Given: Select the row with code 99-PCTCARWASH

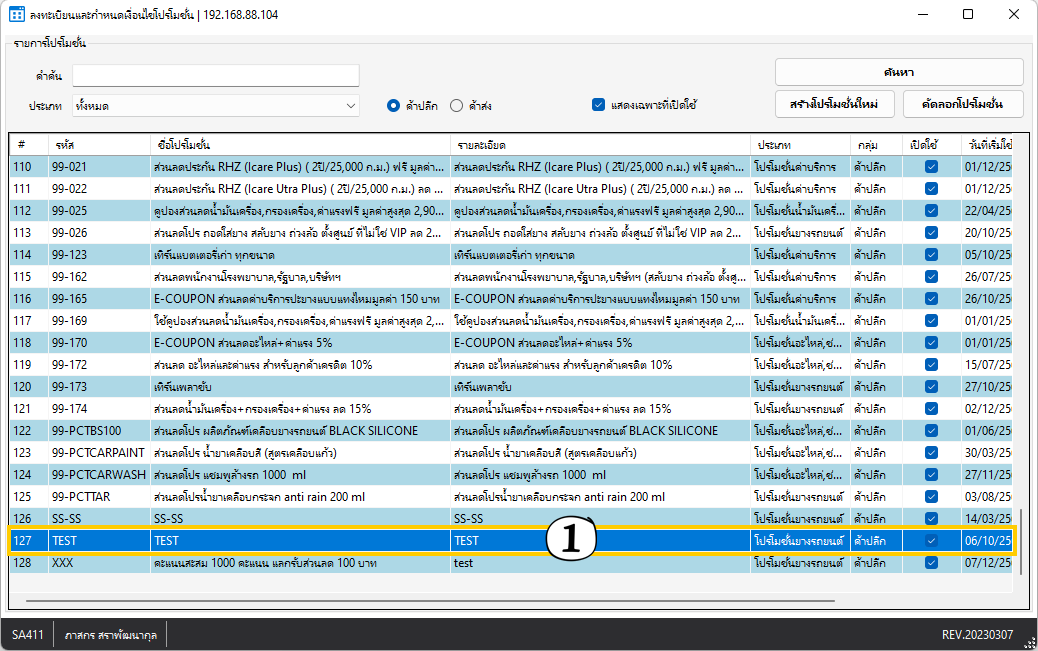Looking at the screenshot, I should (x=300, y=475).
